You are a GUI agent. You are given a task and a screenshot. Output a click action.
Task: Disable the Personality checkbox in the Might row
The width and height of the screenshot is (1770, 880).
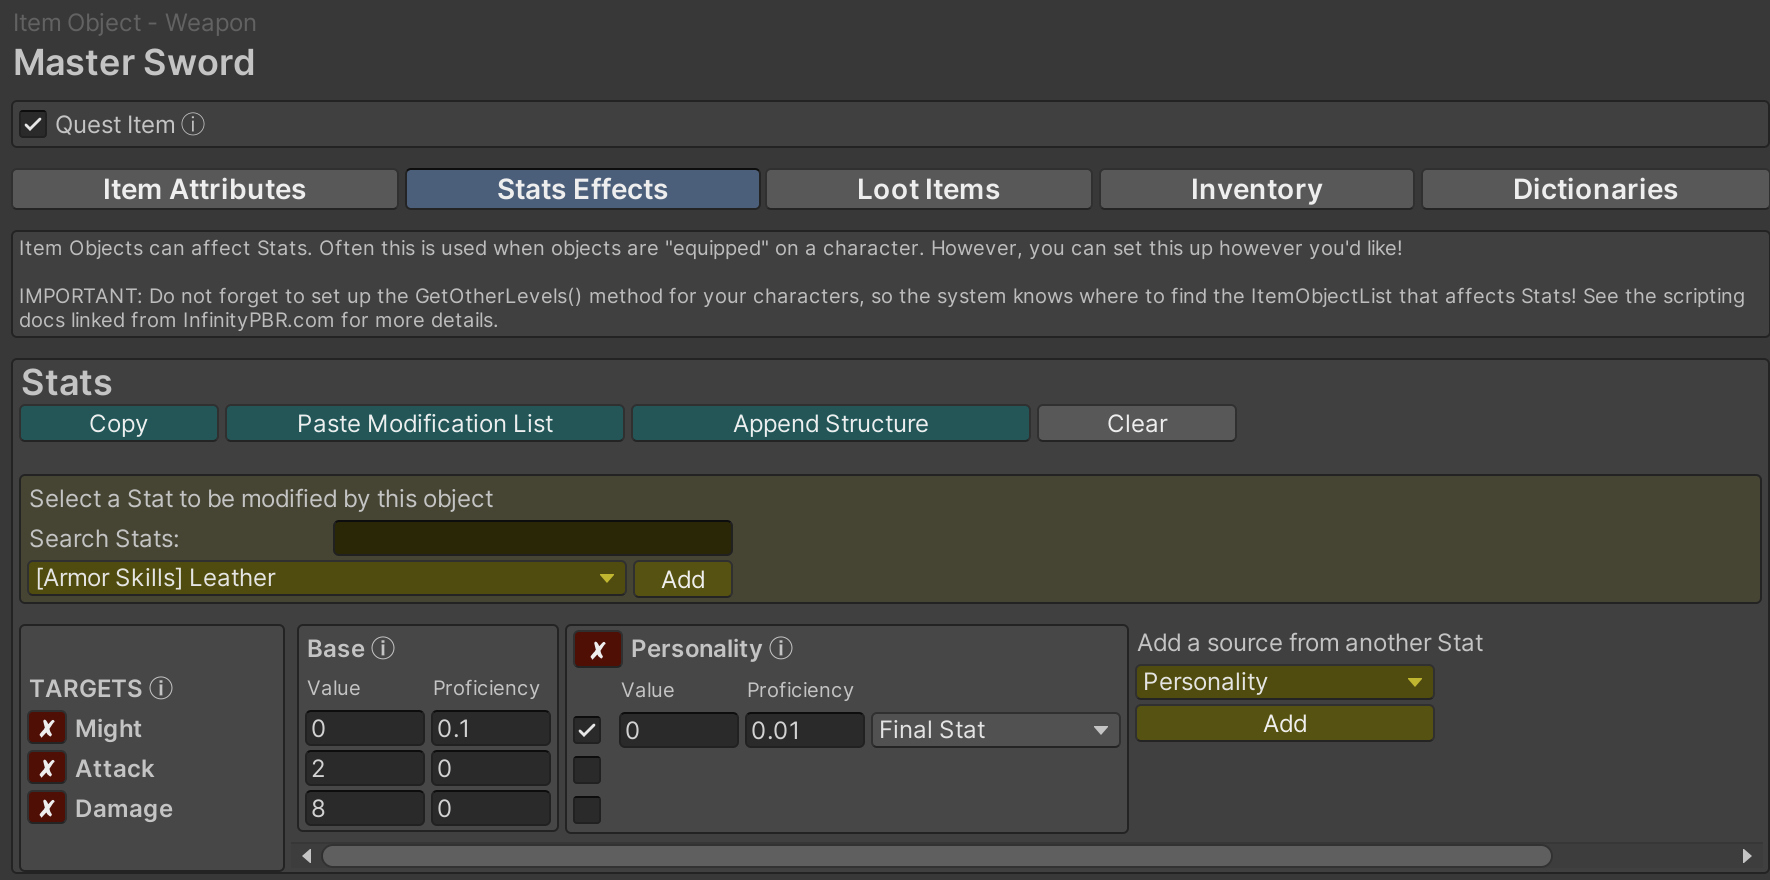(x=587, y=730)
